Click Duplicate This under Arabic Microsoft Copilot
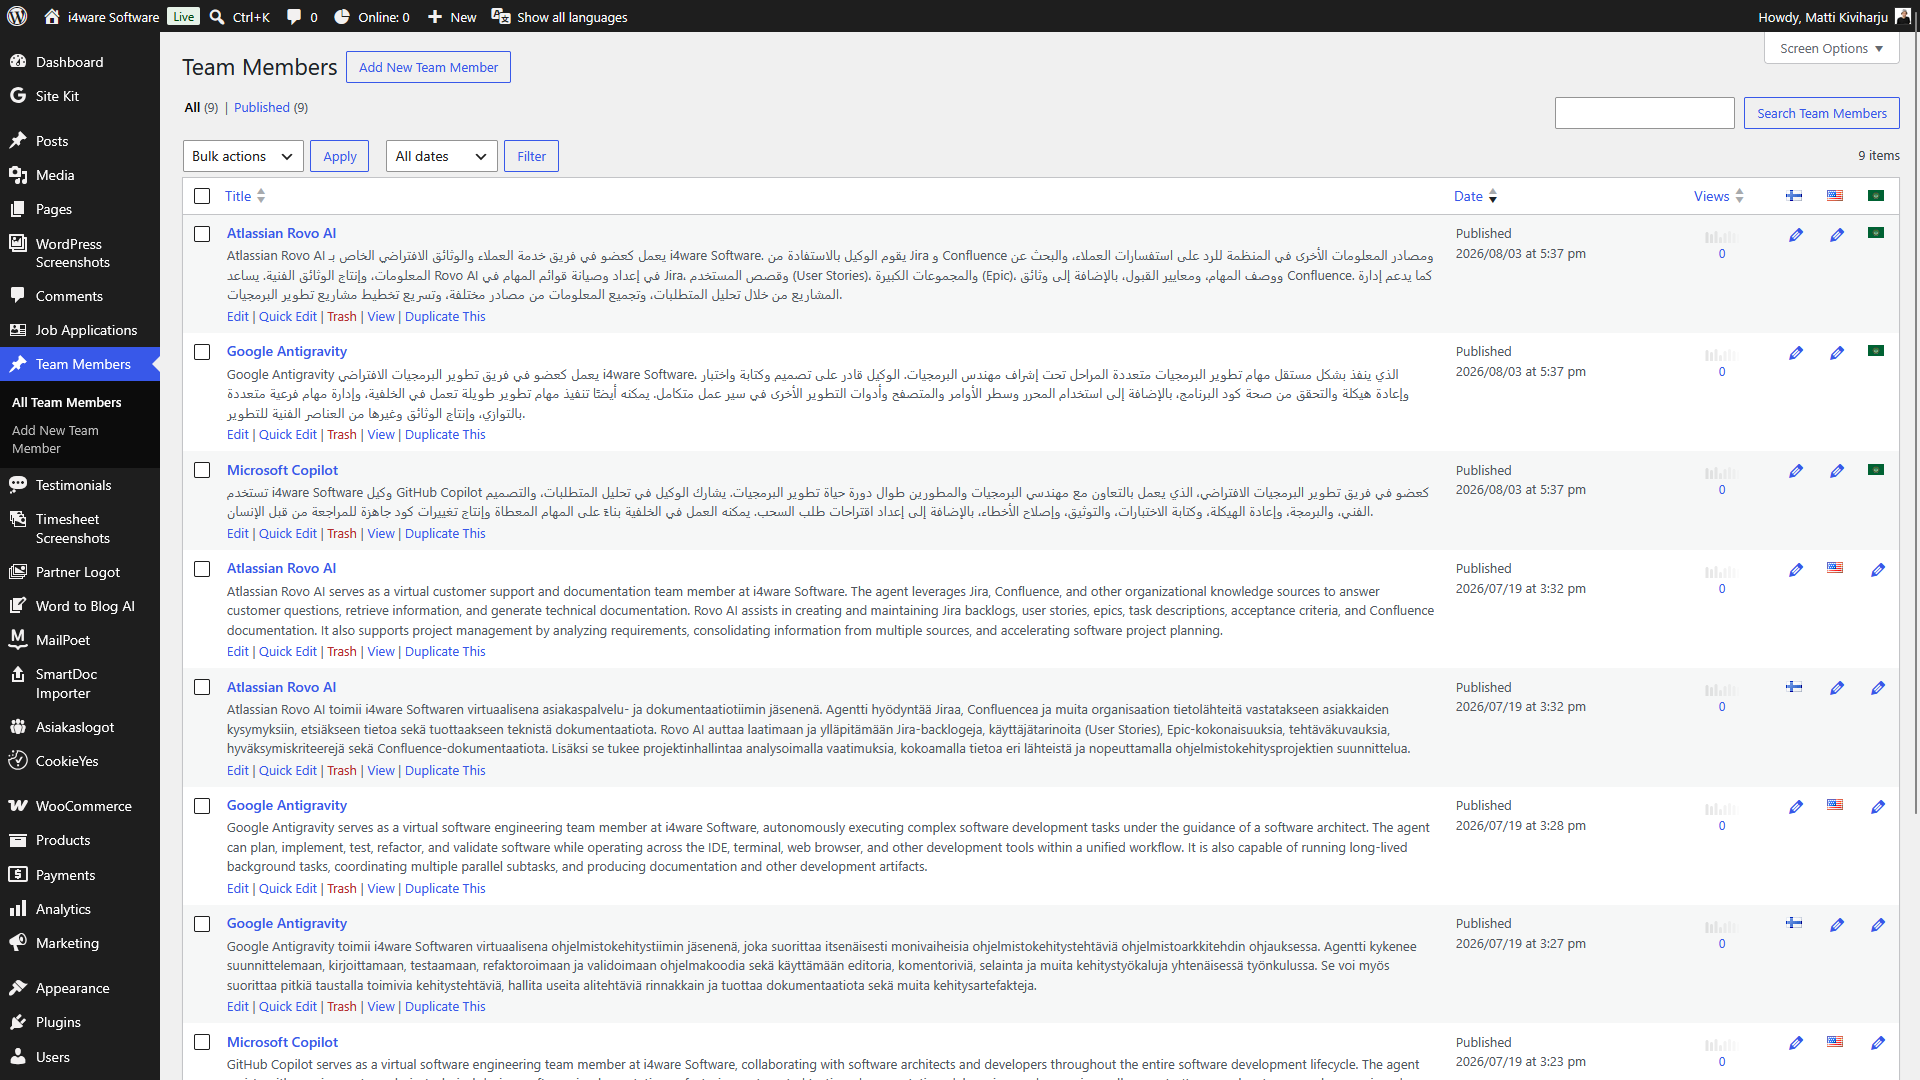The width and height of the screenshot is (1920, 1080). (445, 534)
